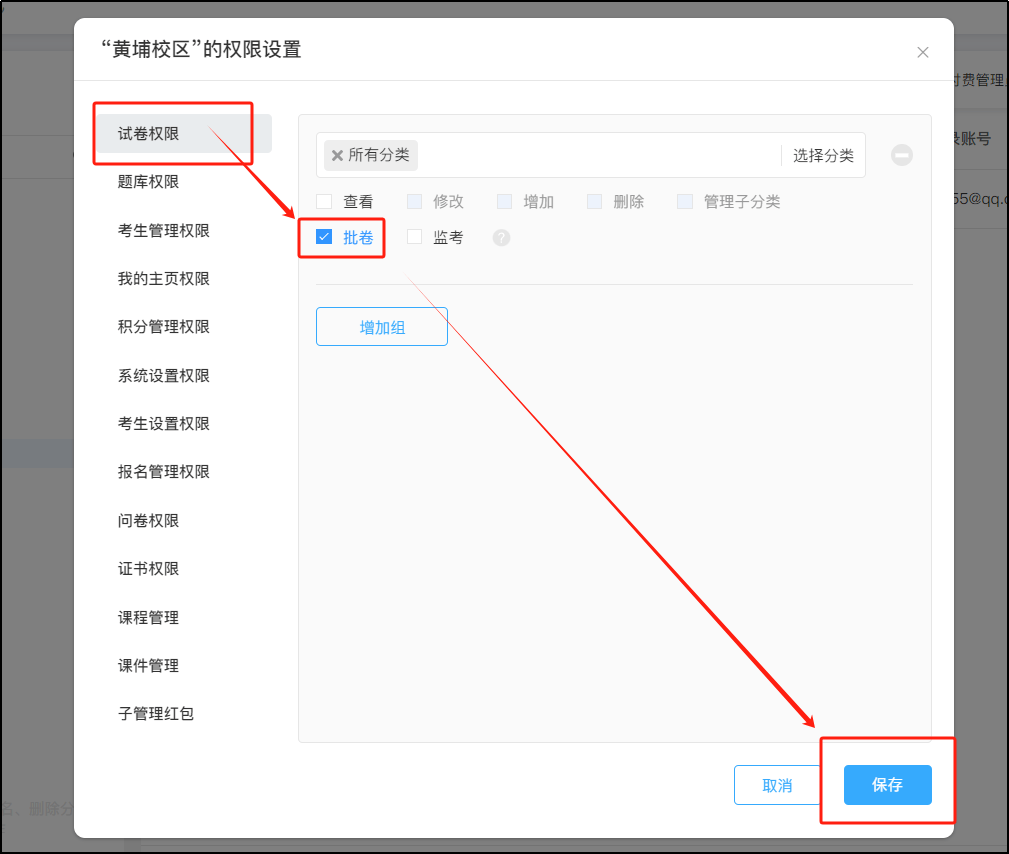Click the 增加组 button to add a group
The image size is (1009, 854).
pos(381,326)
